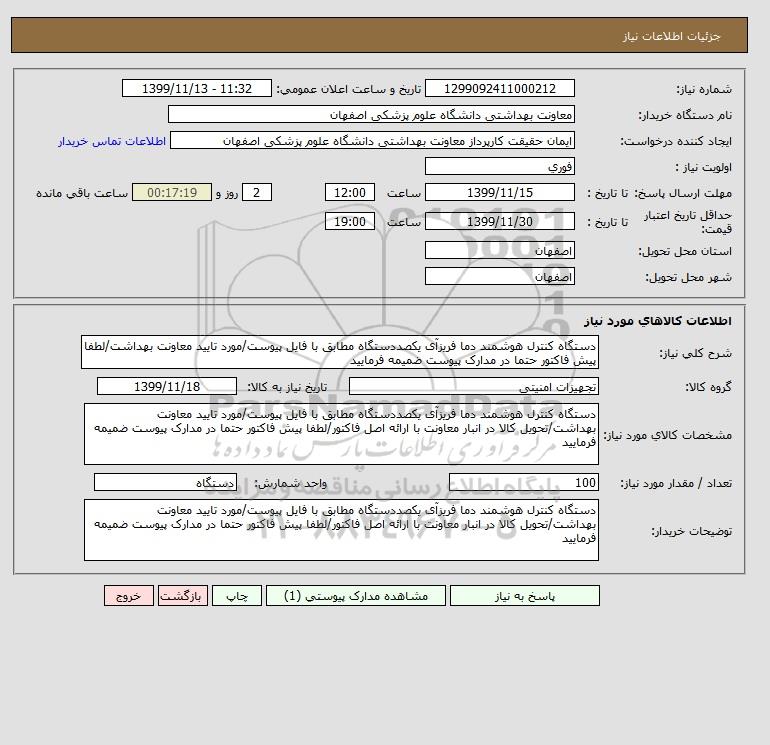Viewport: 770px width, 745px height.
Task: Open مشاهده مدارک پیوستی (1) button
Action: coord(356,596)
